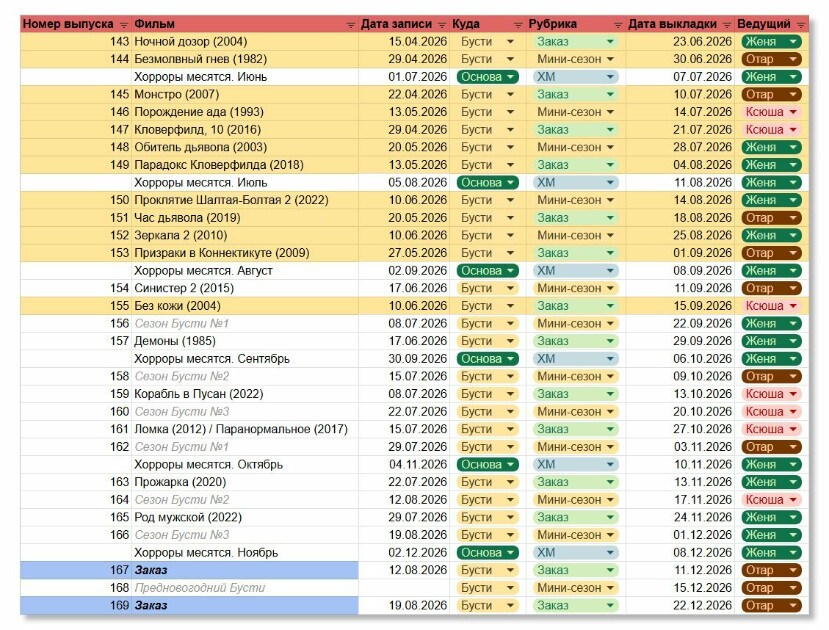The width and height of the screenshot is (829, 630).
Task: Open filter icon in Куда header
Action: [518, 25]
